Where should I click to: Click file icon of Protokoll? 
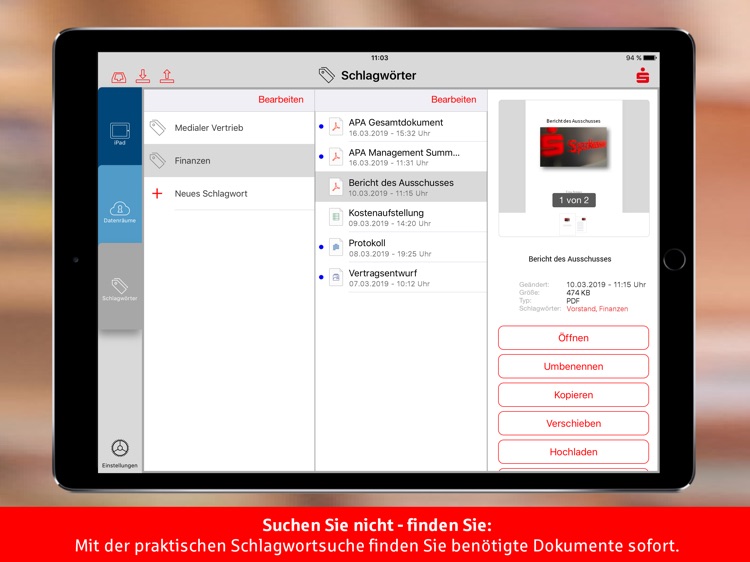(336, 247)
